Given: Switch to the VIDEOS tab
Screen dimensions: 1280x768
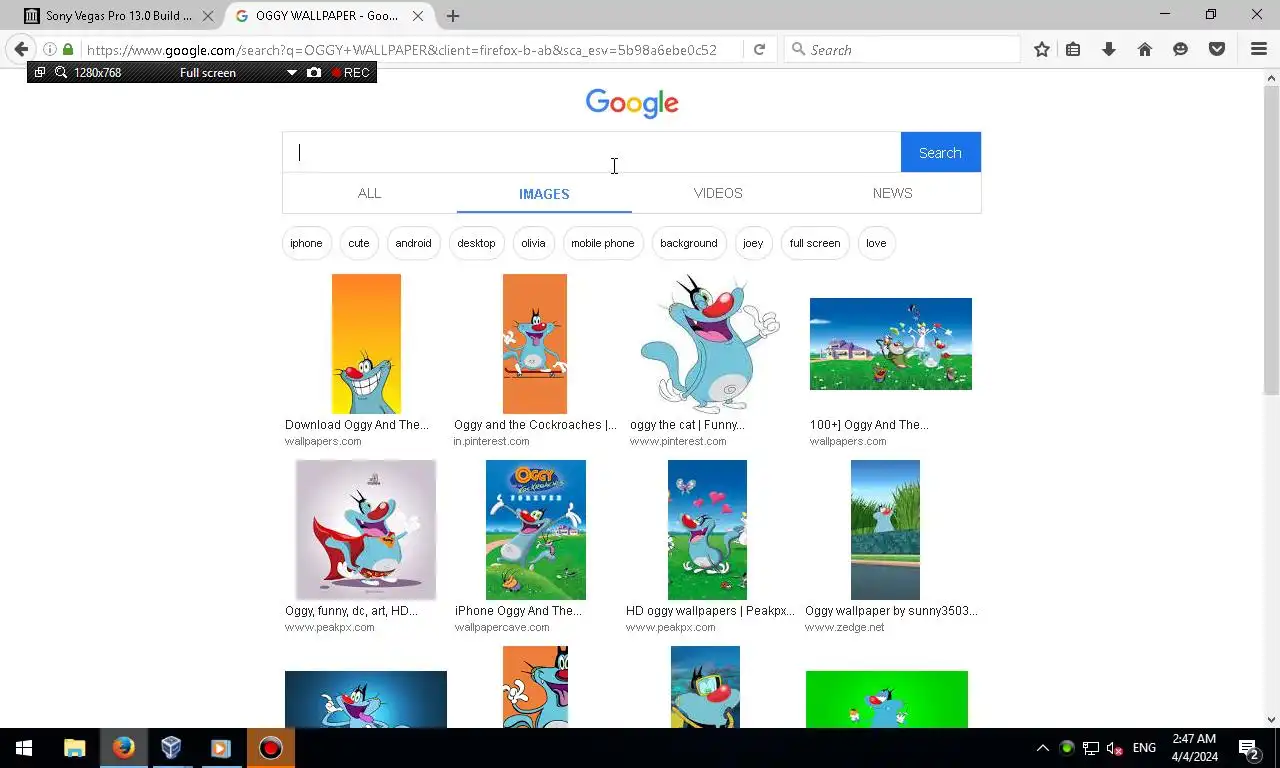Looking at the screenshot, I should click(x=718, y=193).
